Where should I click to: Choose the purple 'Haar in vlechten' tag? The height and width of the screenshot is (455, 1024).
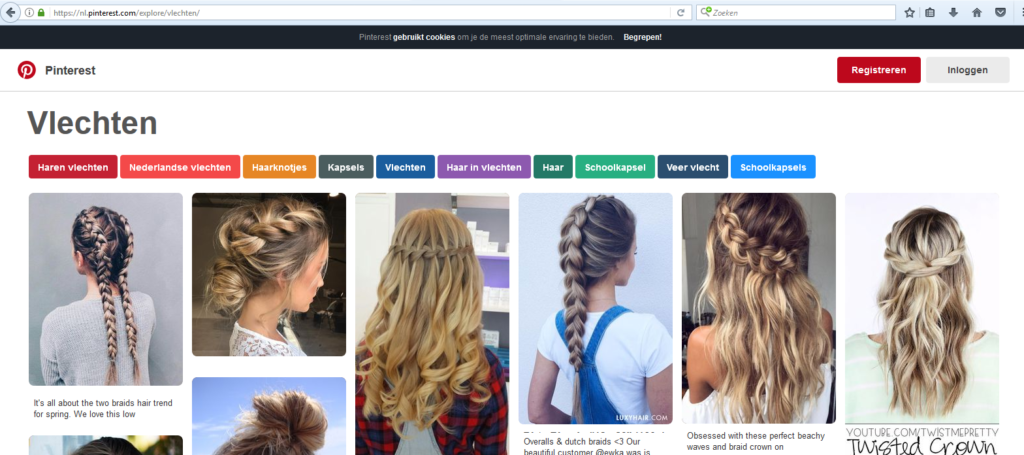484,167
